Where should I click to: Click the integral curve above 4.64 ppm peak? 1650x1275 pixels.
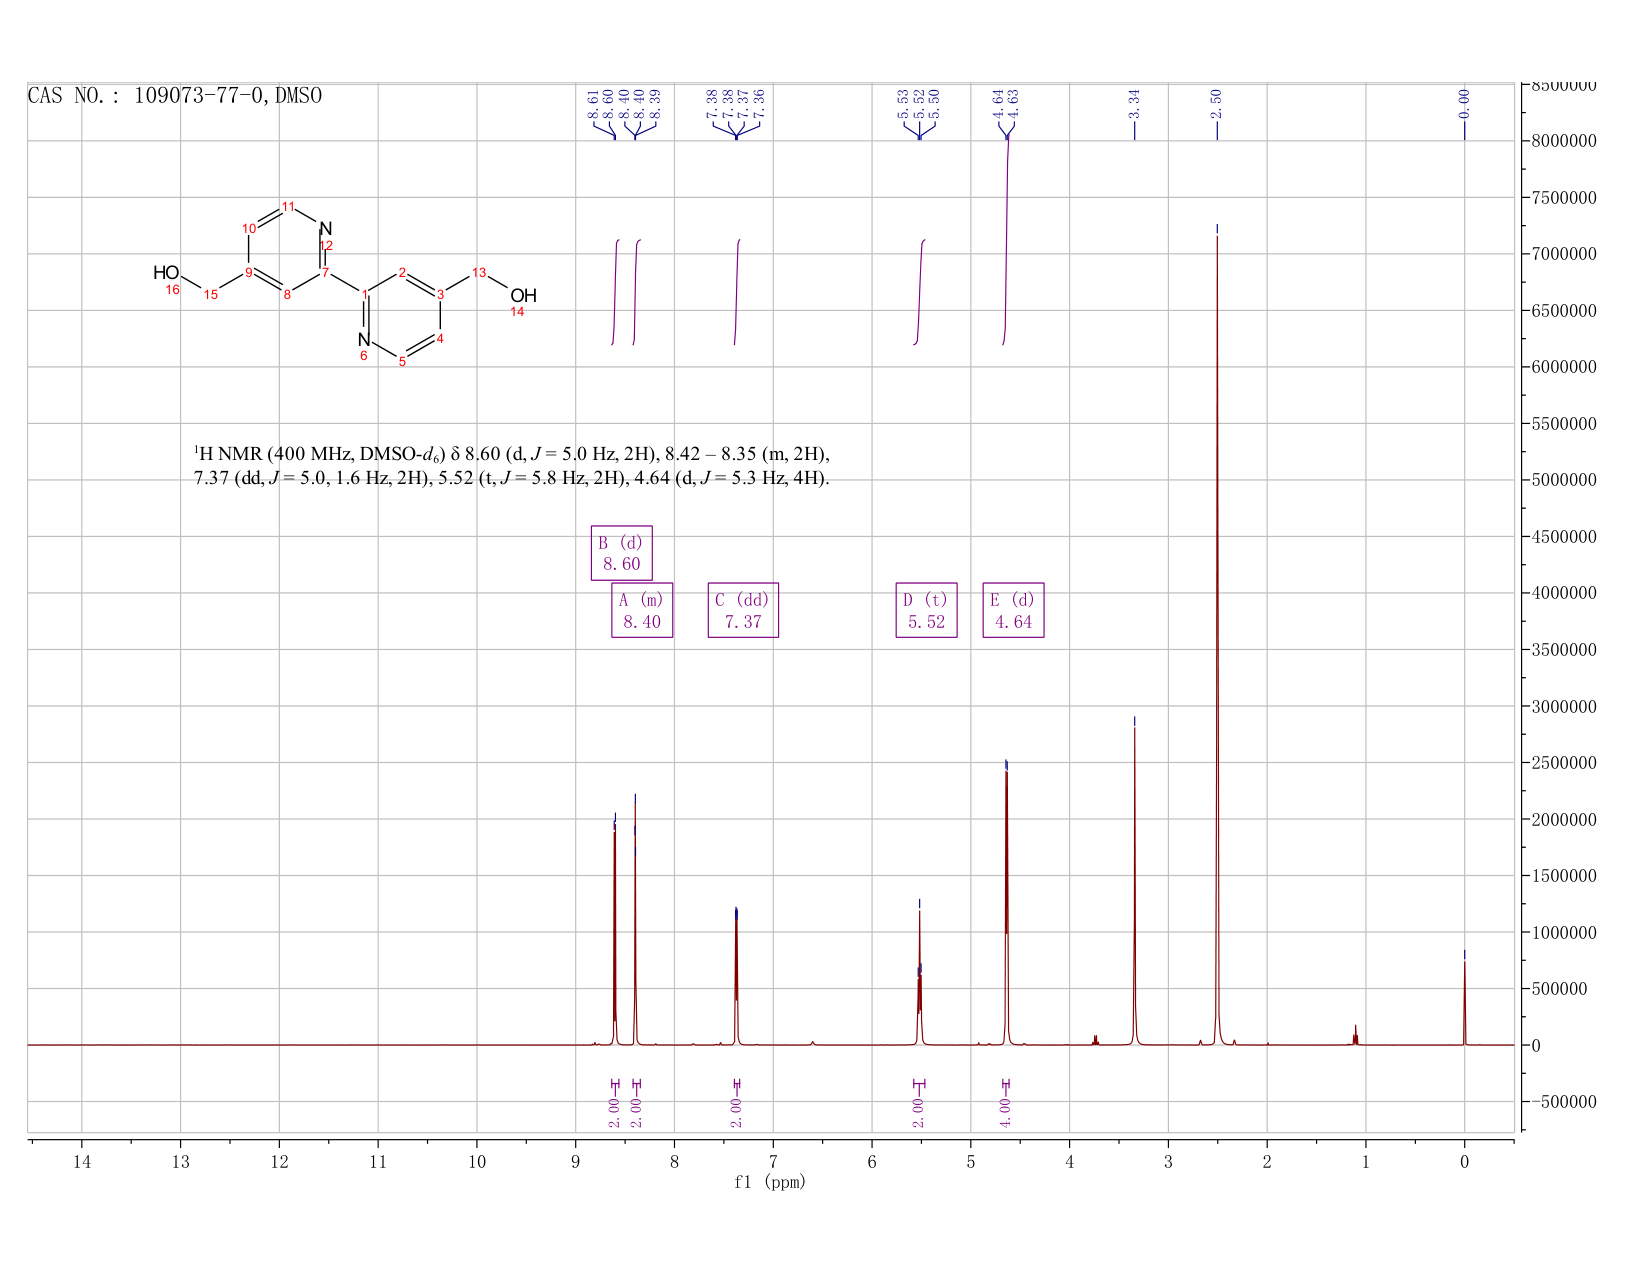(1006, 240)
